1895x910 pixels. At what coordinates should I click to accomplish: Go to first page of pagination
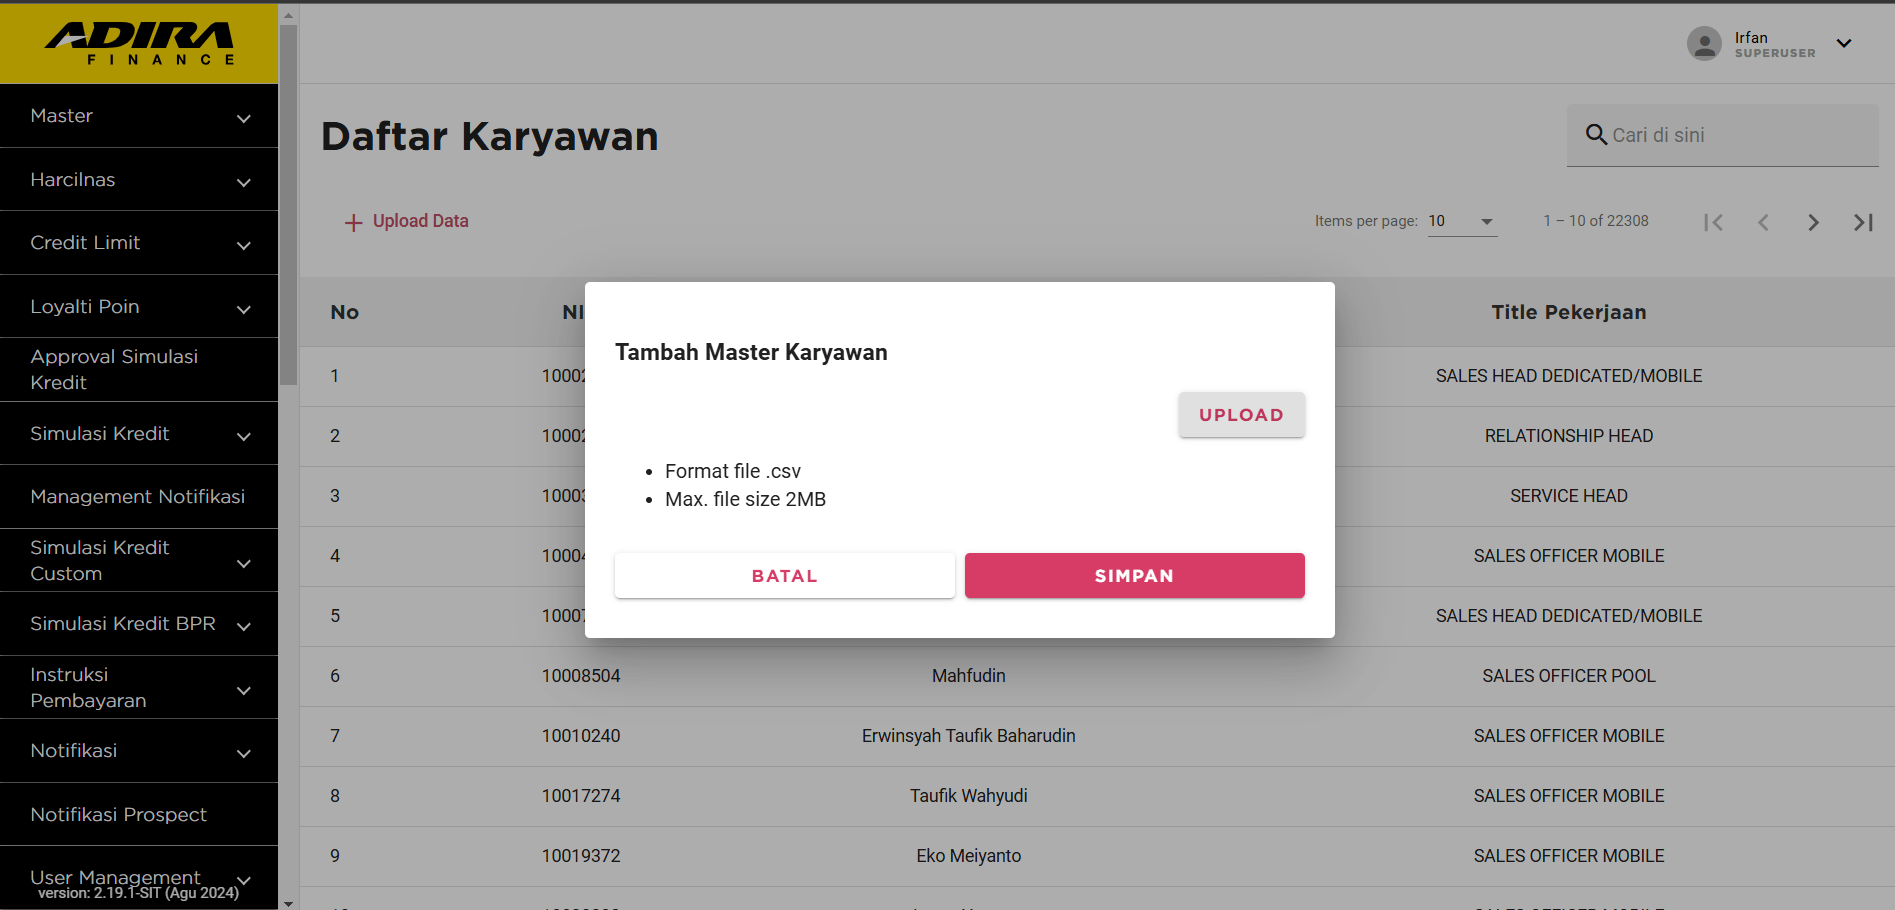coord(1713,222)
